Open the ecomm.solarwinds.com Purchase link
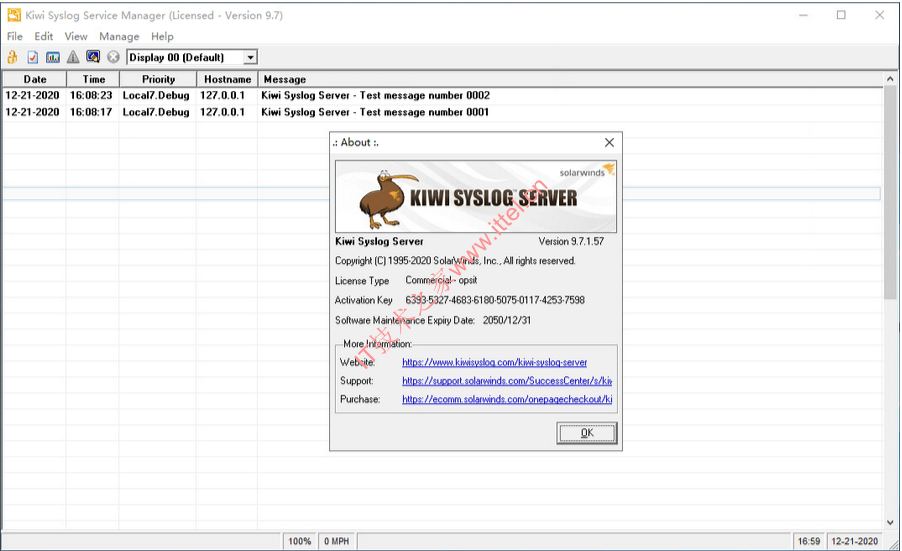The image size is (902, 551). (507, 399)
